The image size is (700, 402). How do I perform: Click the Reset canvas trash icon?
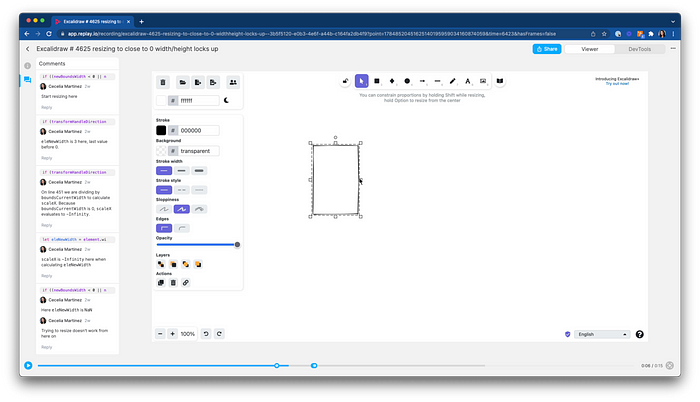[163, 82]
